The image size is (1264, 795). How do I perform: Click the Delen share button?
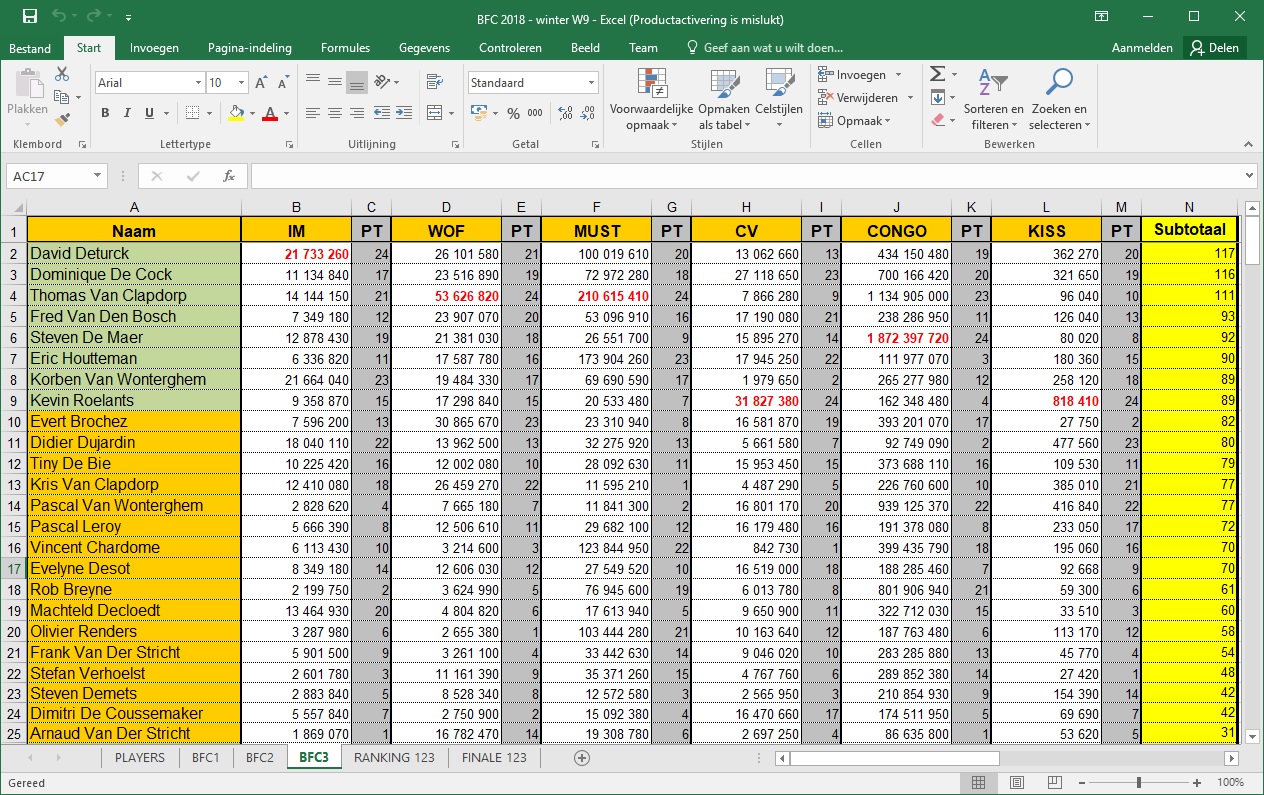[1213, 48]
